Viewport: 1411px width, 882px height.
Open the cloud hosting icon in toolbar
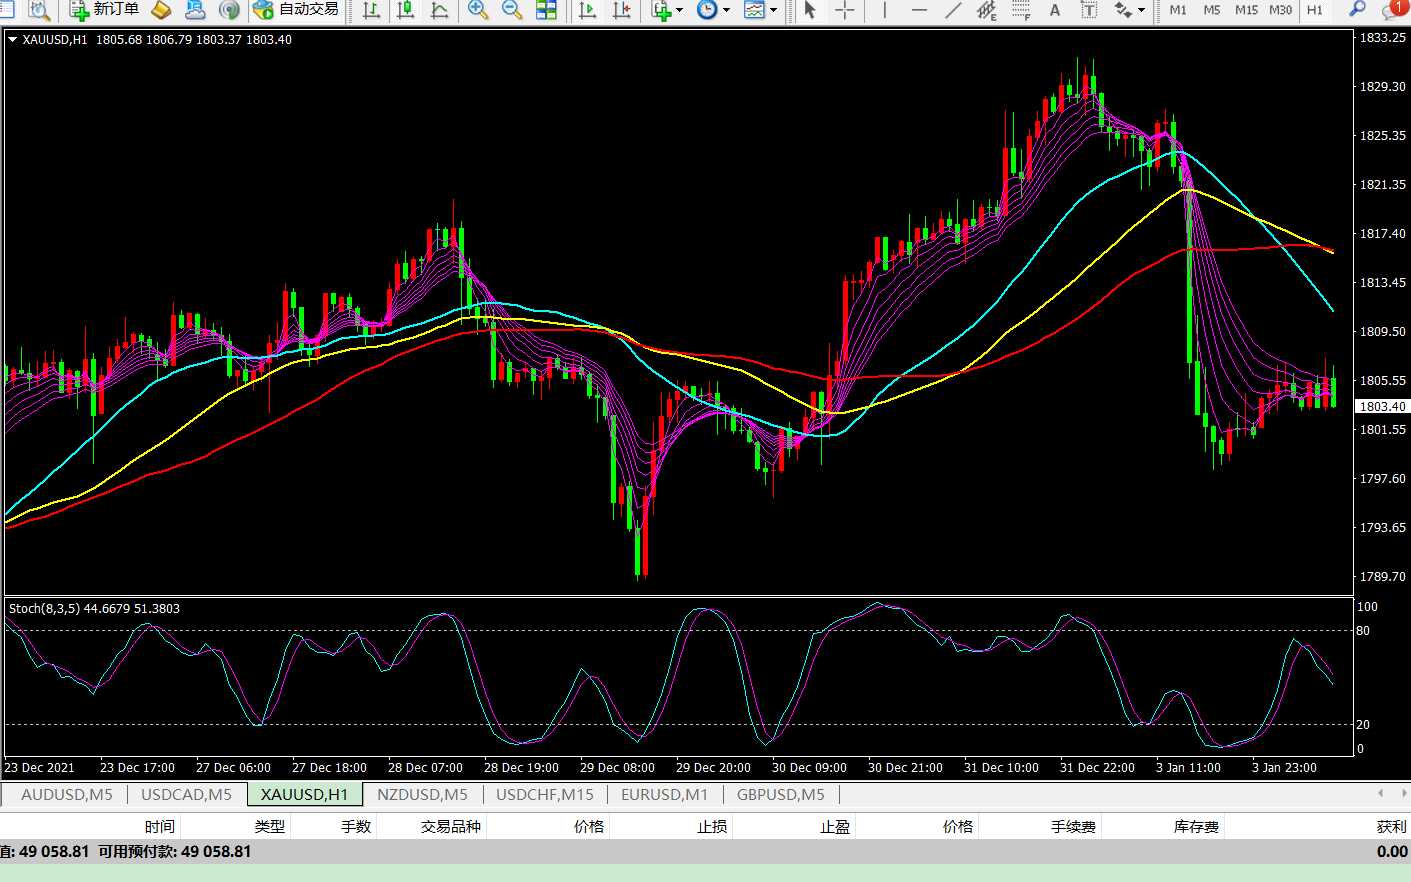[195, 10]
